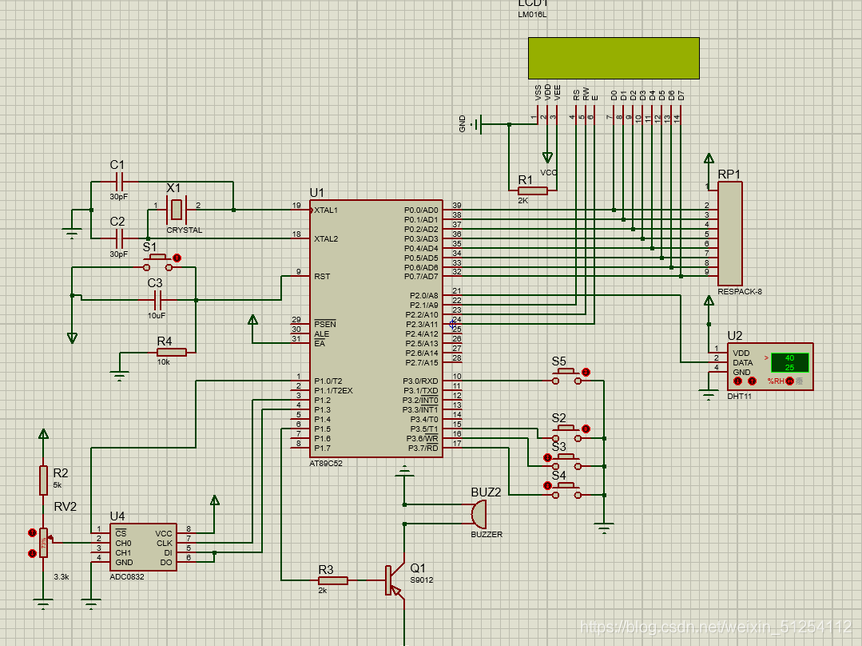The image size is (862, 646).
Task: Click the AT89C52 part name label
Action: [325, 463]
